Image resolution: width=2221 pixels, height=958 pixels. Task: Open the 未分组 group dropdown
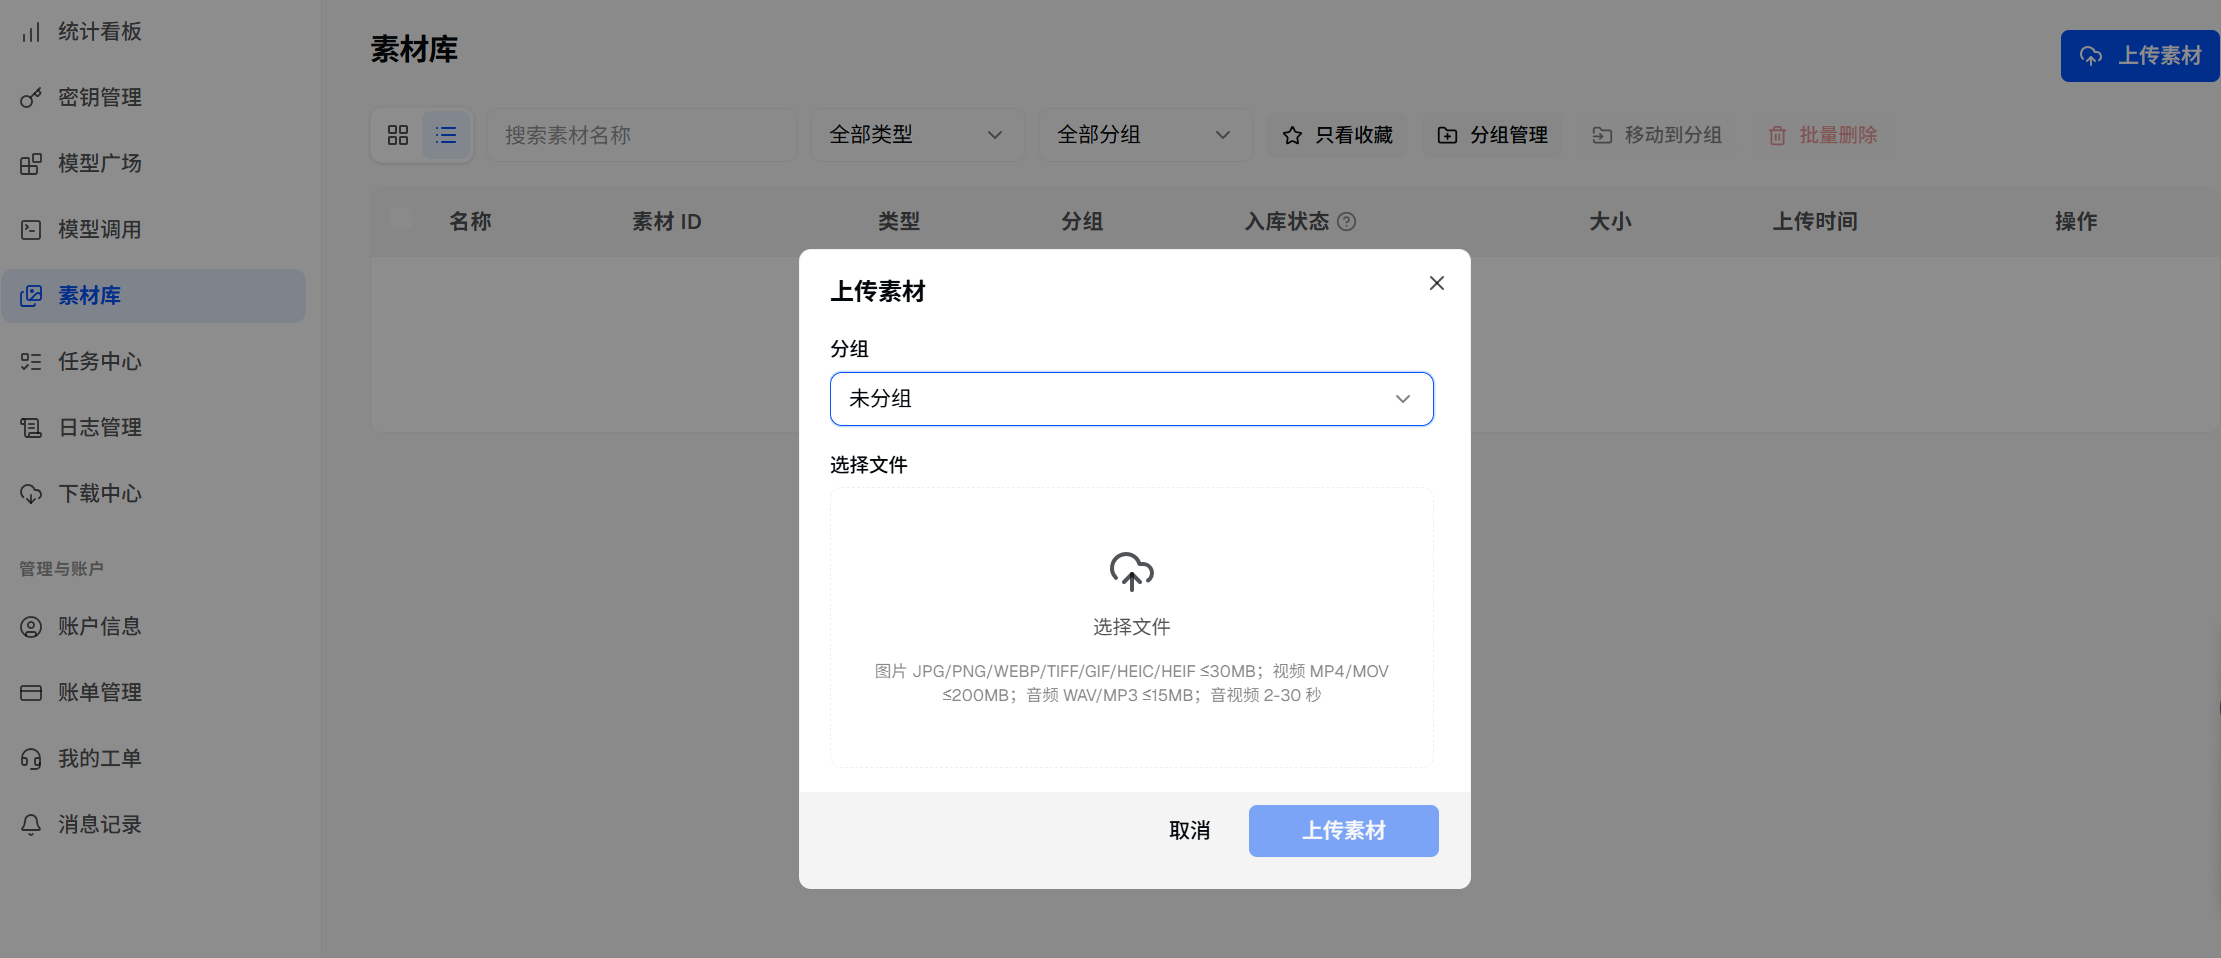click(1132, 399)
